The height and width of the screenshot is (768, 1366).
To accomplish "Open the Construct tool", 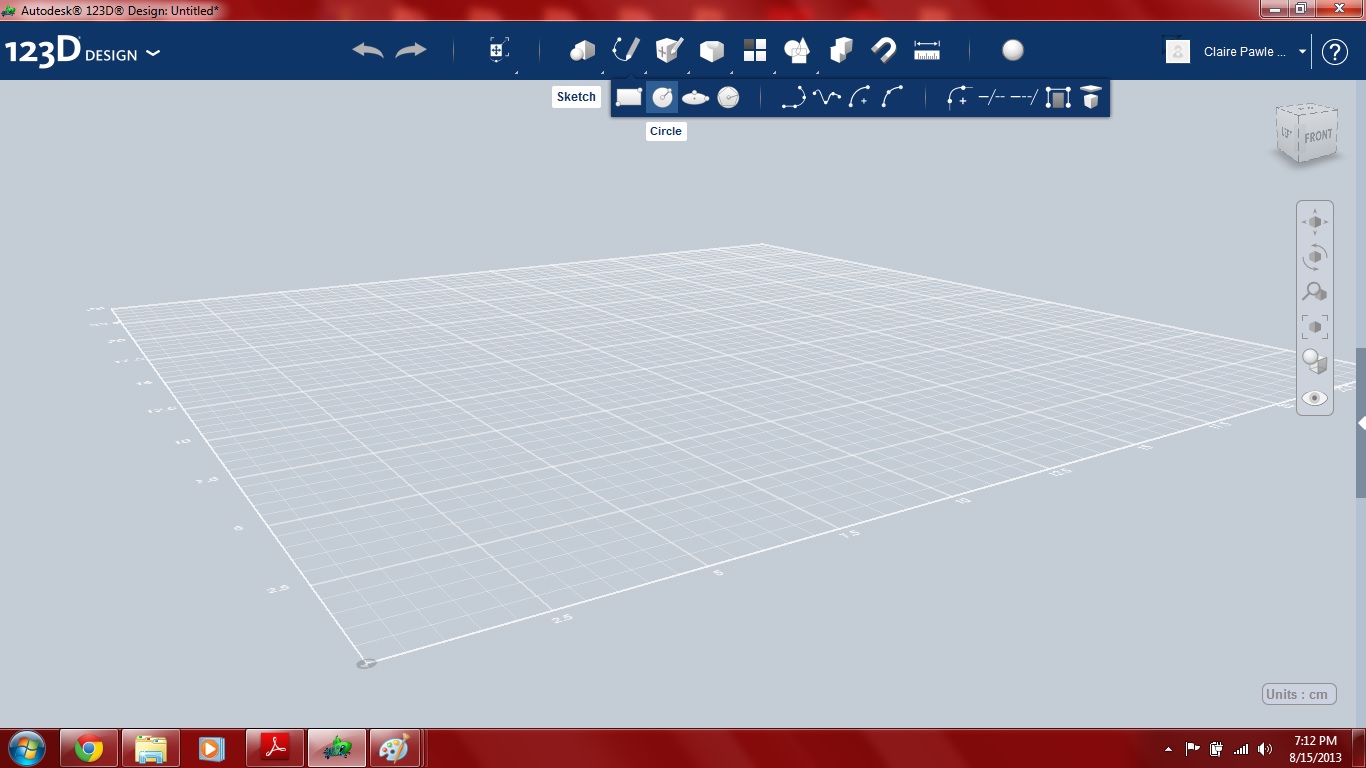I will 668,50.
